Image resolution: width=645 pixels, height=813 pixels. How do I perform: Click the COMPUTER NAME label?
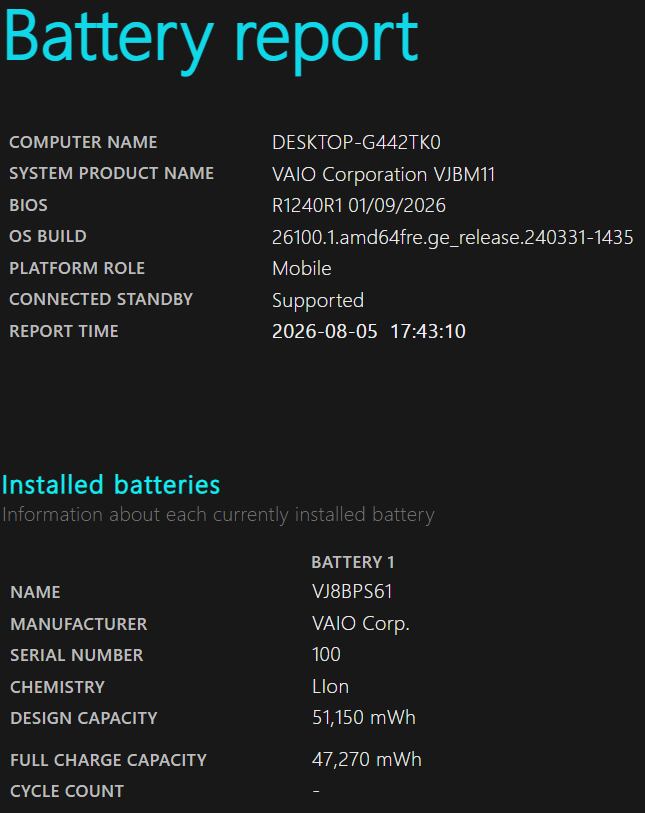coord(83,142)
